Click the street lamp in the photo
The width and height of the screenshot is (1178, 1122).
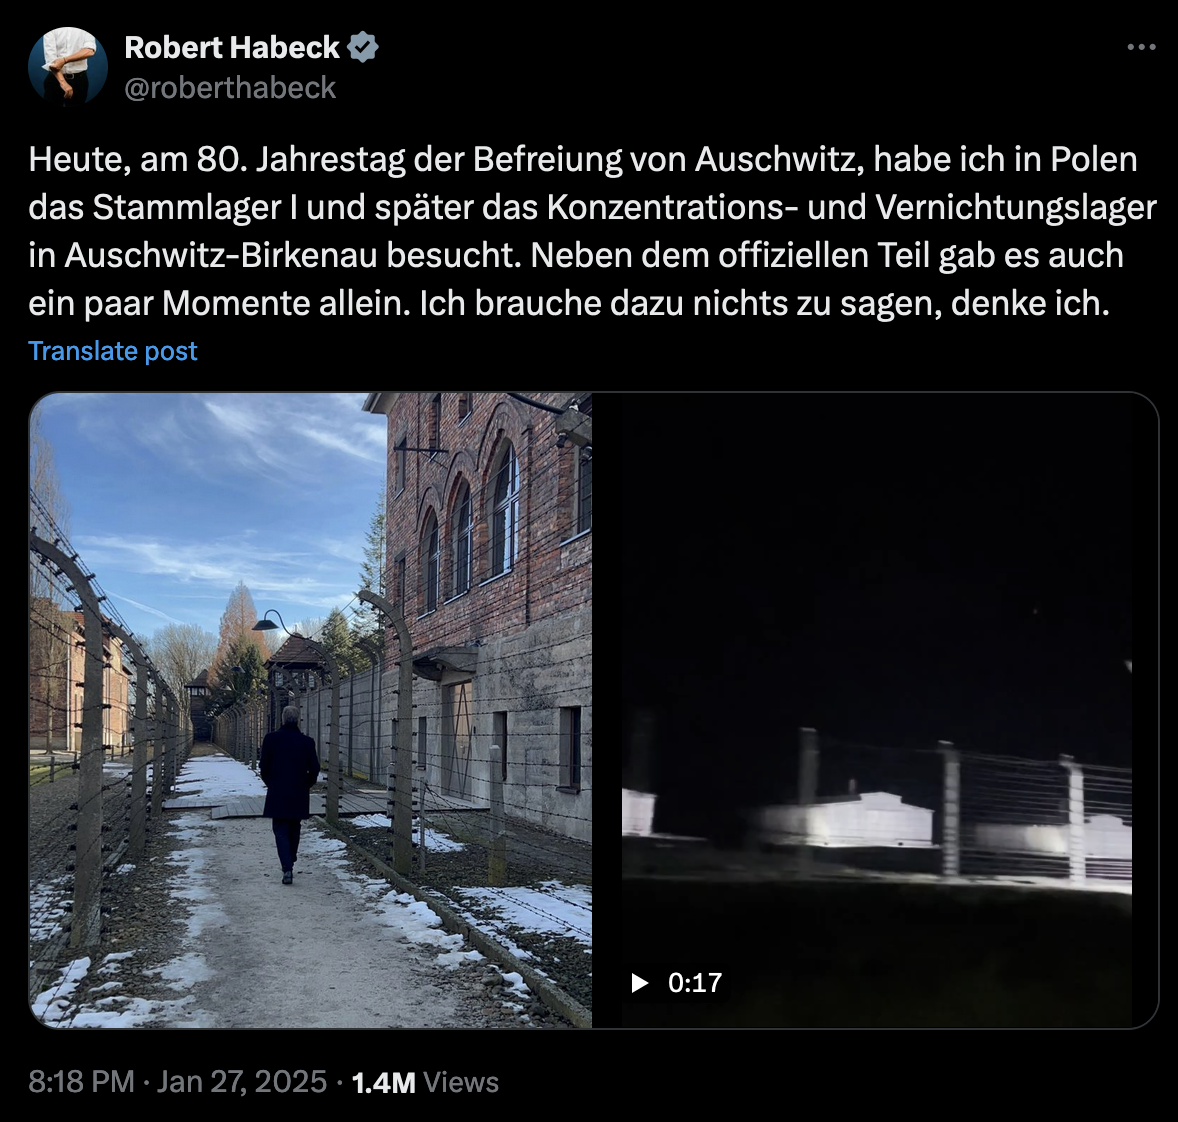tap(271, 622)
